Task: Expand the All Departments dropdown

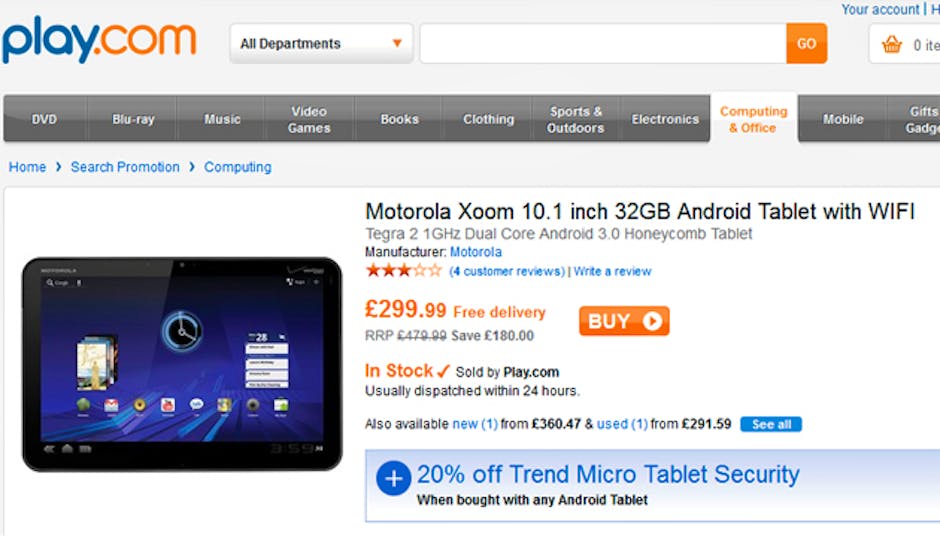Action: pyautogui.click(x=320, y=44)
